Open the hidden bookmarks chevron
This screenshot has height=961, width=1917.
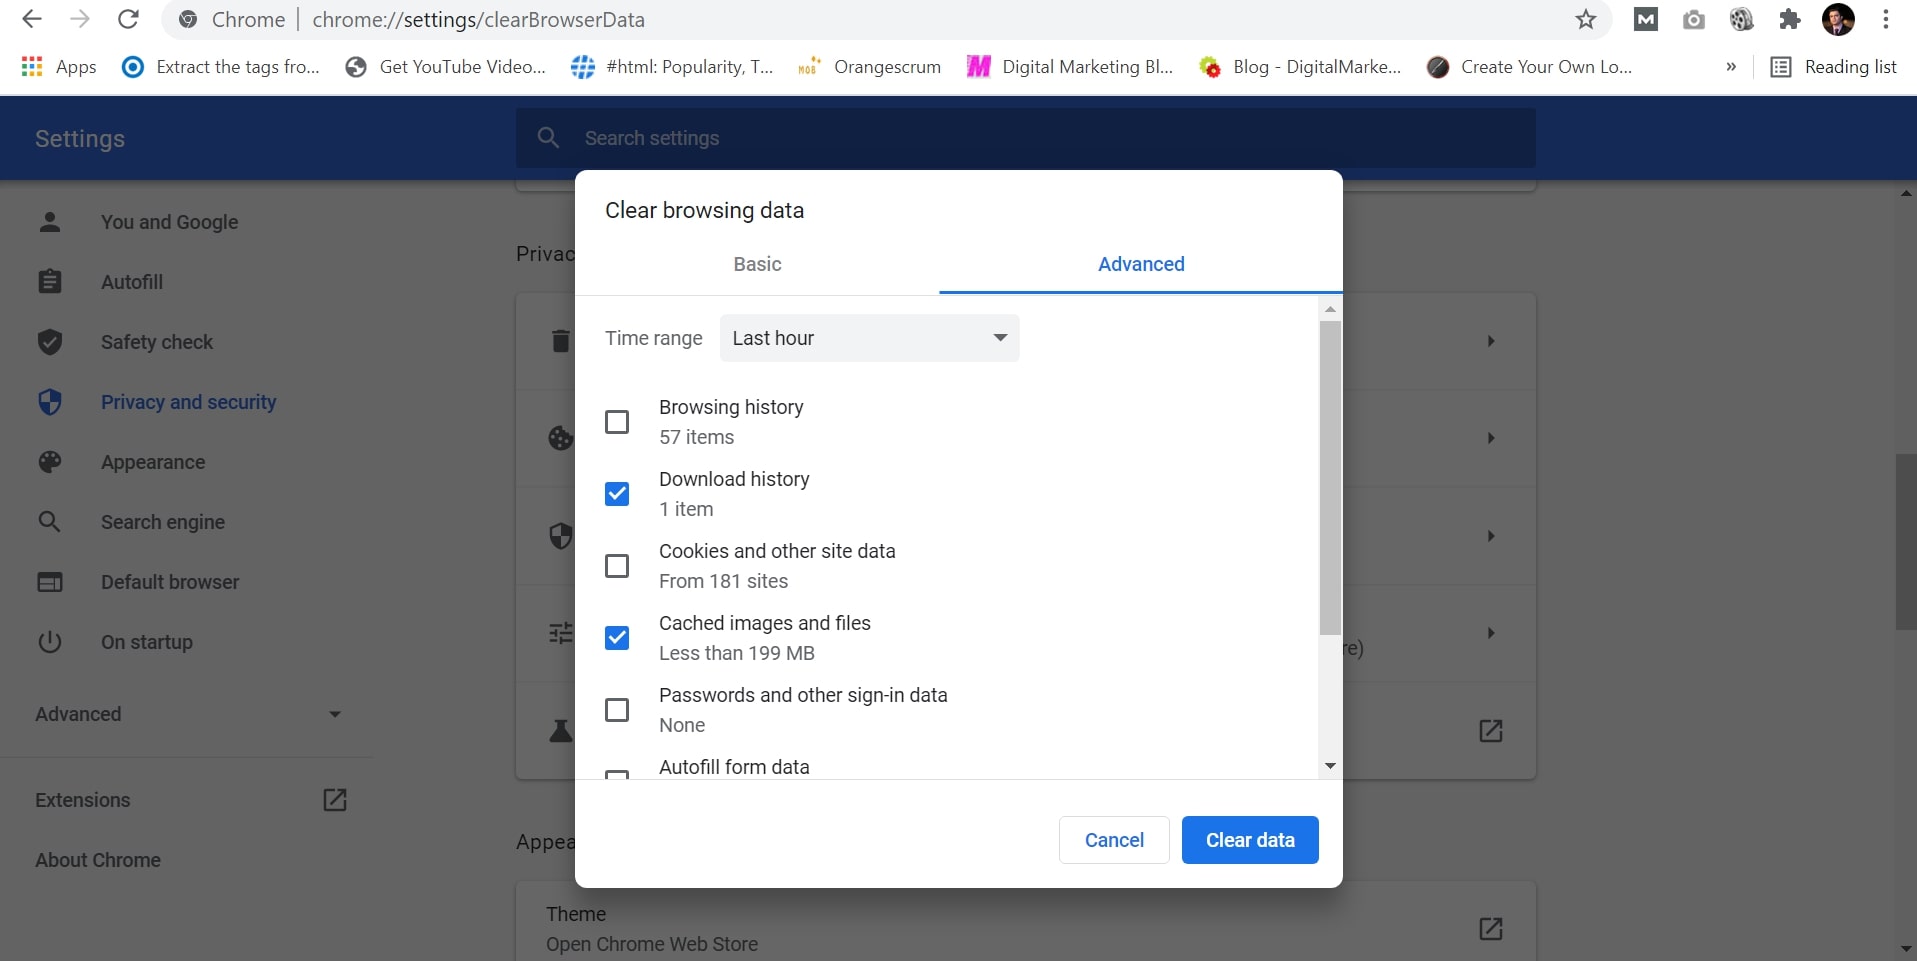pos(1731,66)
